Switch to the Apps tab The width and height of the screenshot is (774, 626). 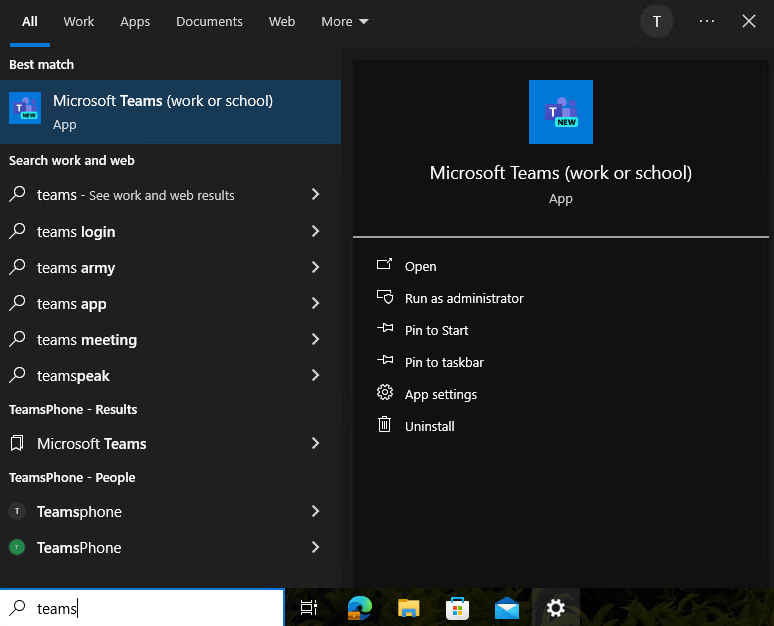pyautogui.click(x=135, y=22)
